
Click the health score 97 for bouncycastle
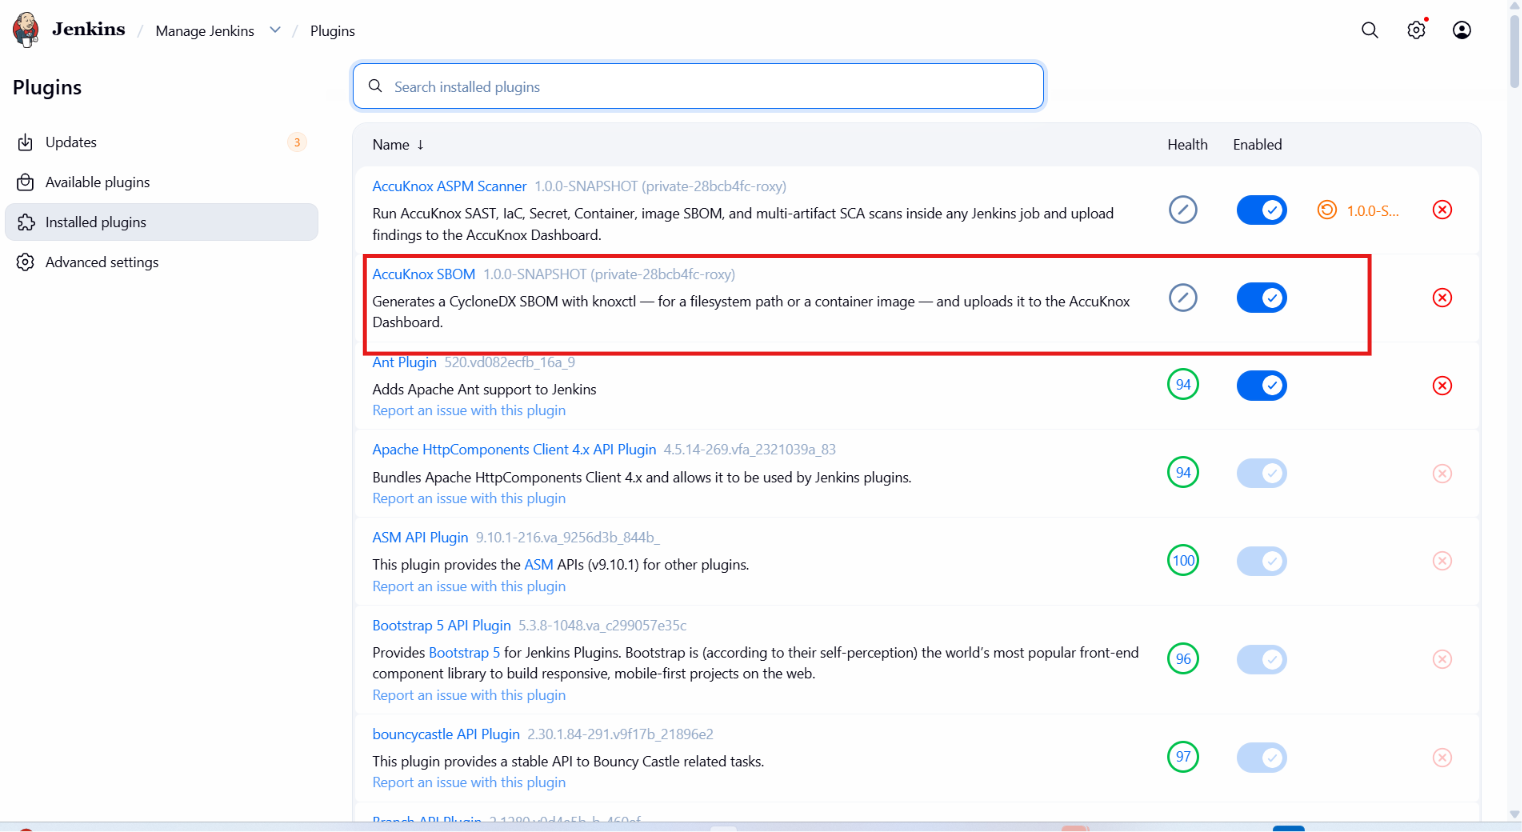1183,757
